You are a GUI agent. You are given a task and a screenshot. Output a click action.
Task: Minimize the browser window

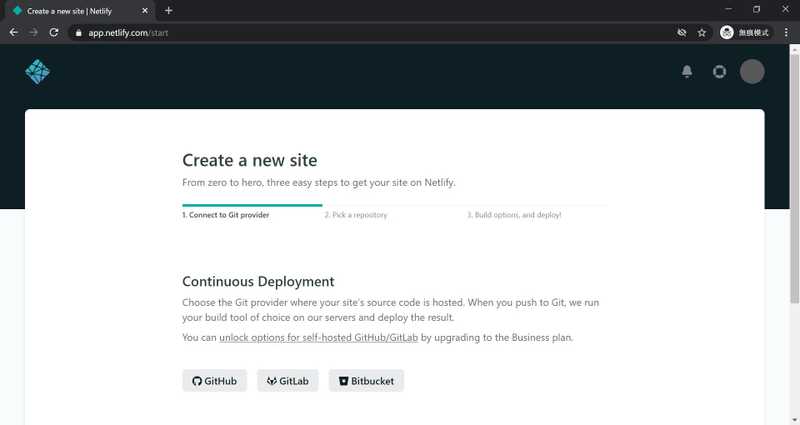tap(728, 9)
